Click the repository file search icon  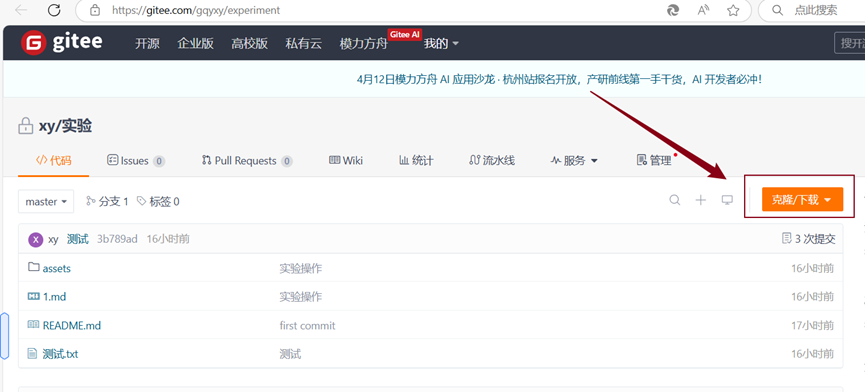(x=675, y=200)
